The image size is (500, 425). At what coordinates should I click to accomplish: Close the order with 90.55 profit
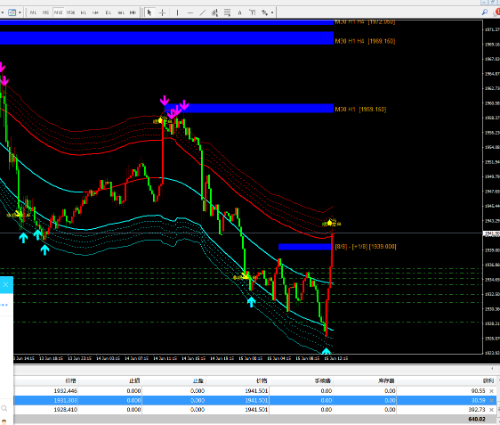(x=491, y=391)
